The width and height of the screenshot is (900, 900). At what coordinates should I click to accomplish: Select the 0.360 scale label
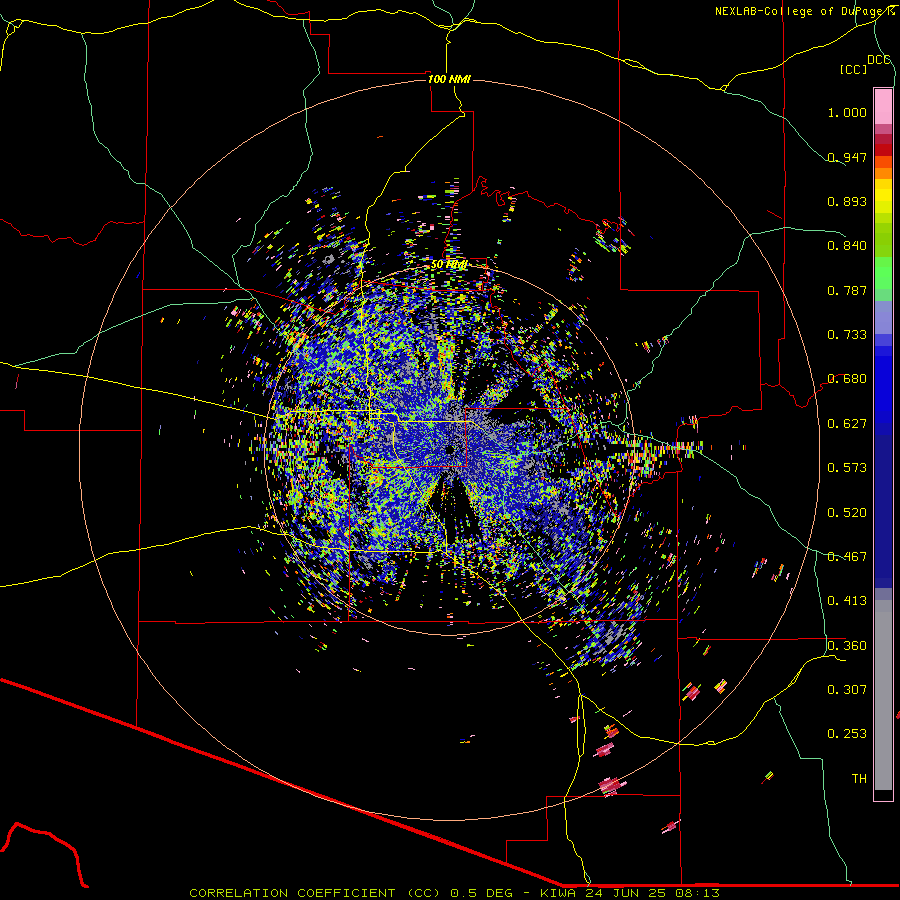847,646
